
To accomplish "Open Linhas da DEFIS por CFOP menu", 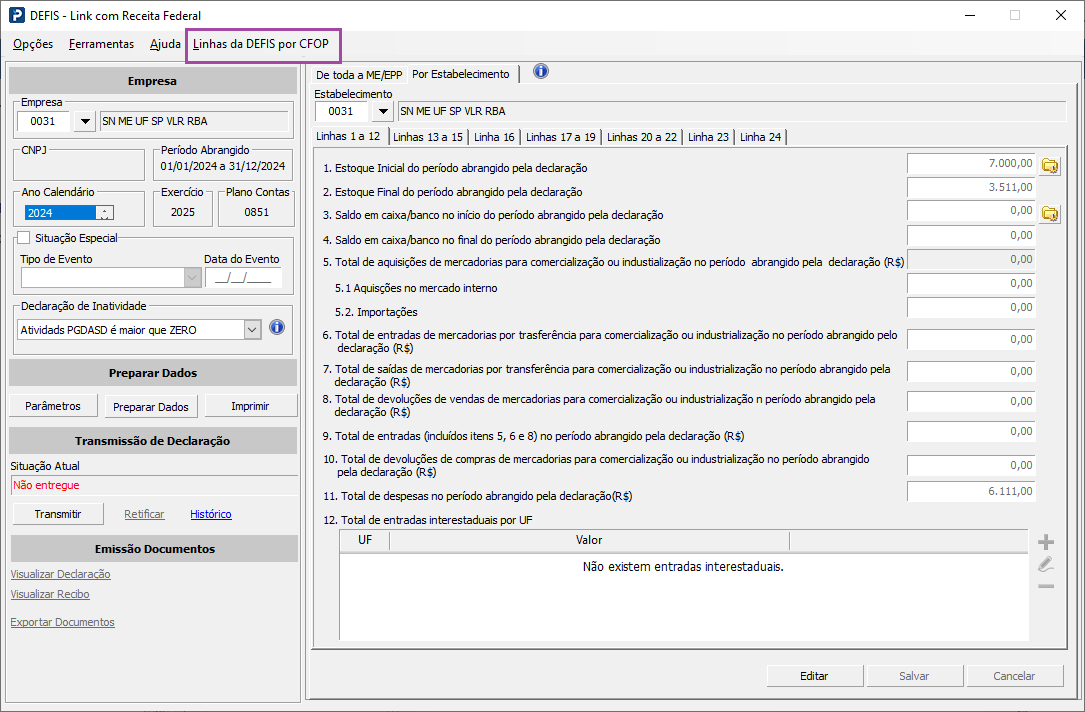I will tap(261, 44).
